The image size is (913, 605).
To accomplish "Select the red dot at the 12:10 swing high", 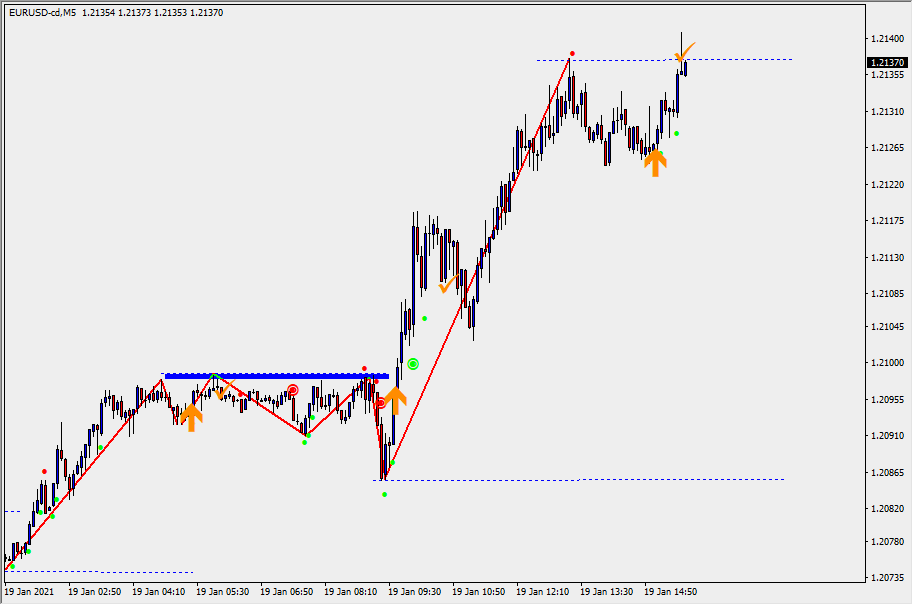I will click(x=572, y=53).
